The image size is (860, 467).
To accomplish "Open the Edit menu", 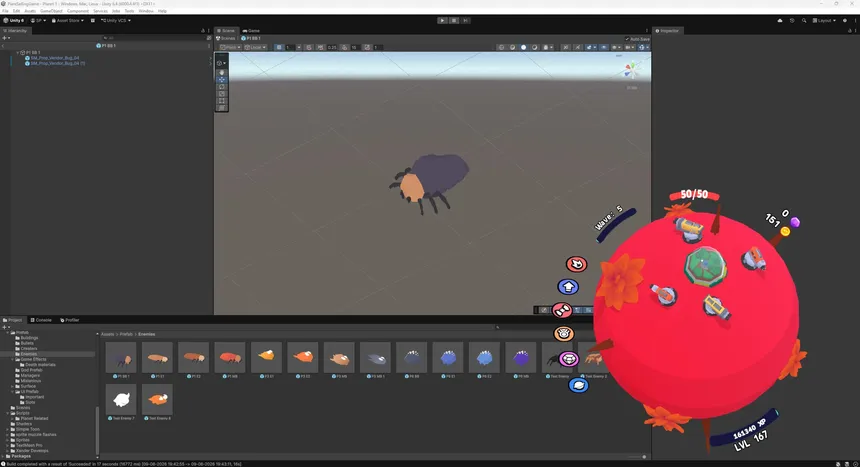I will [16, 11].
